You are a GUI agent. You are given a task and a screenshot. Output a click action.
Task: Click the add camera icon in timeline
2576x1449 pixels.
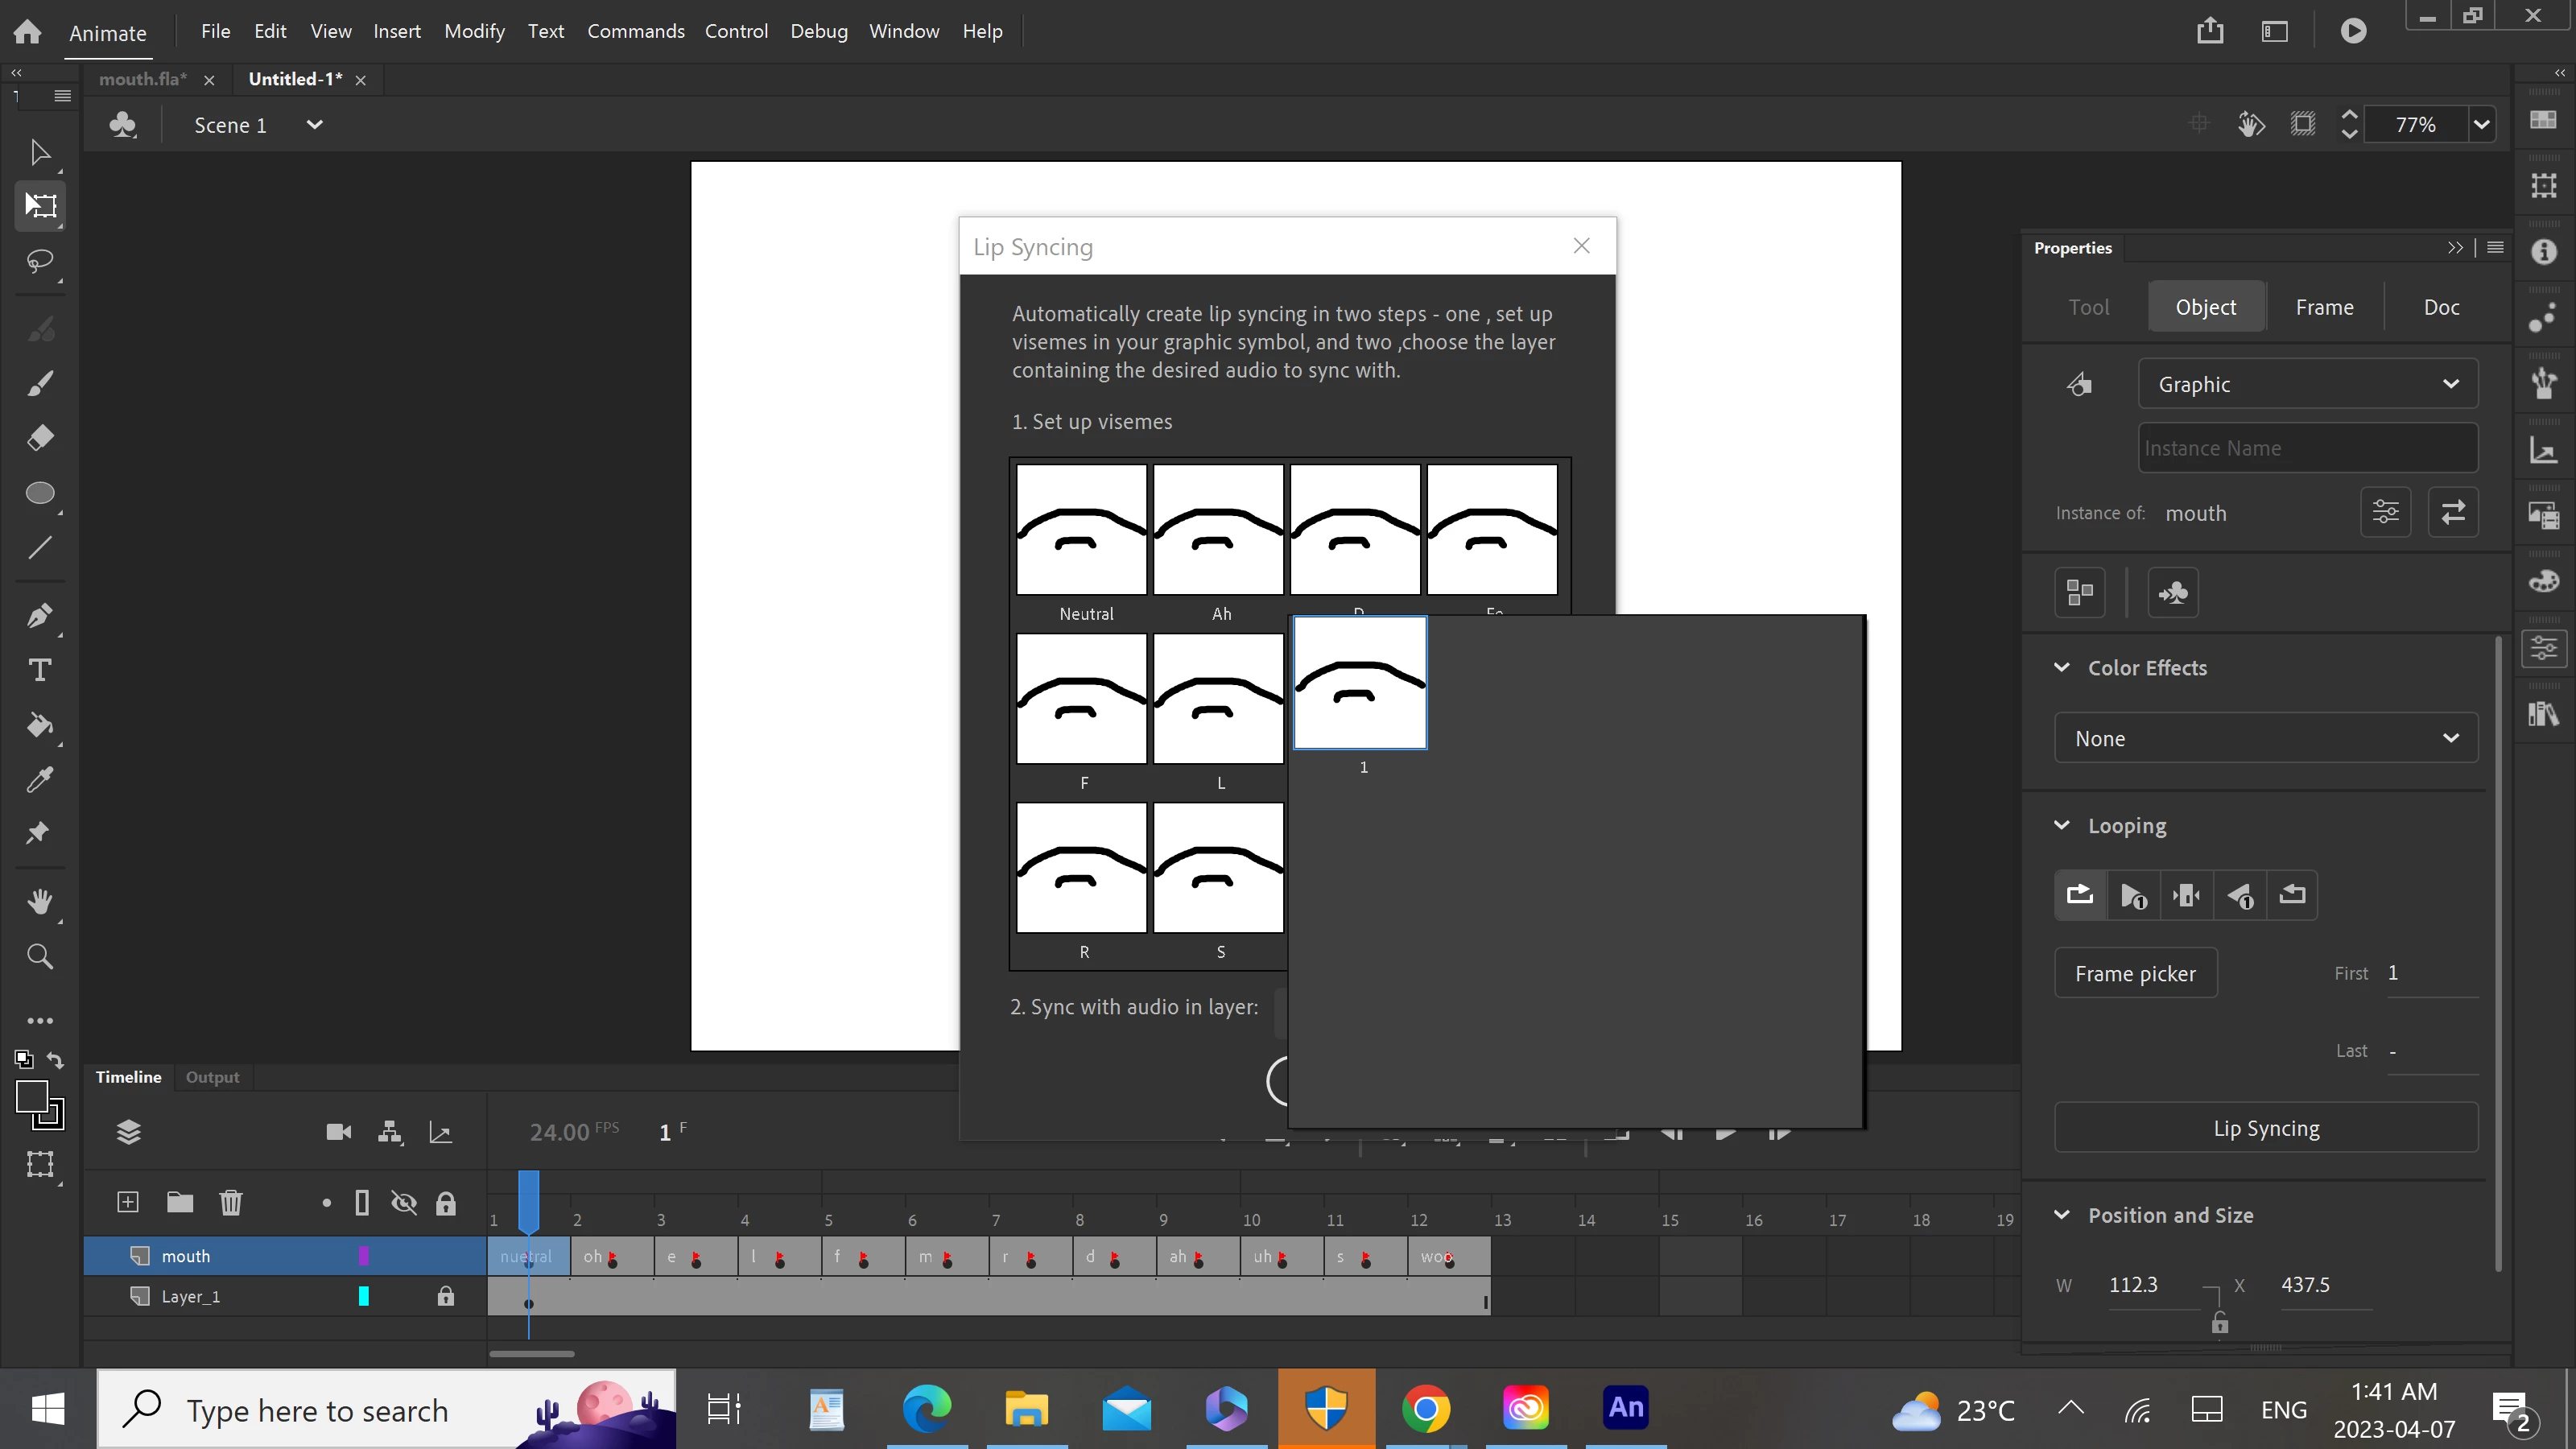point(338,1132)
